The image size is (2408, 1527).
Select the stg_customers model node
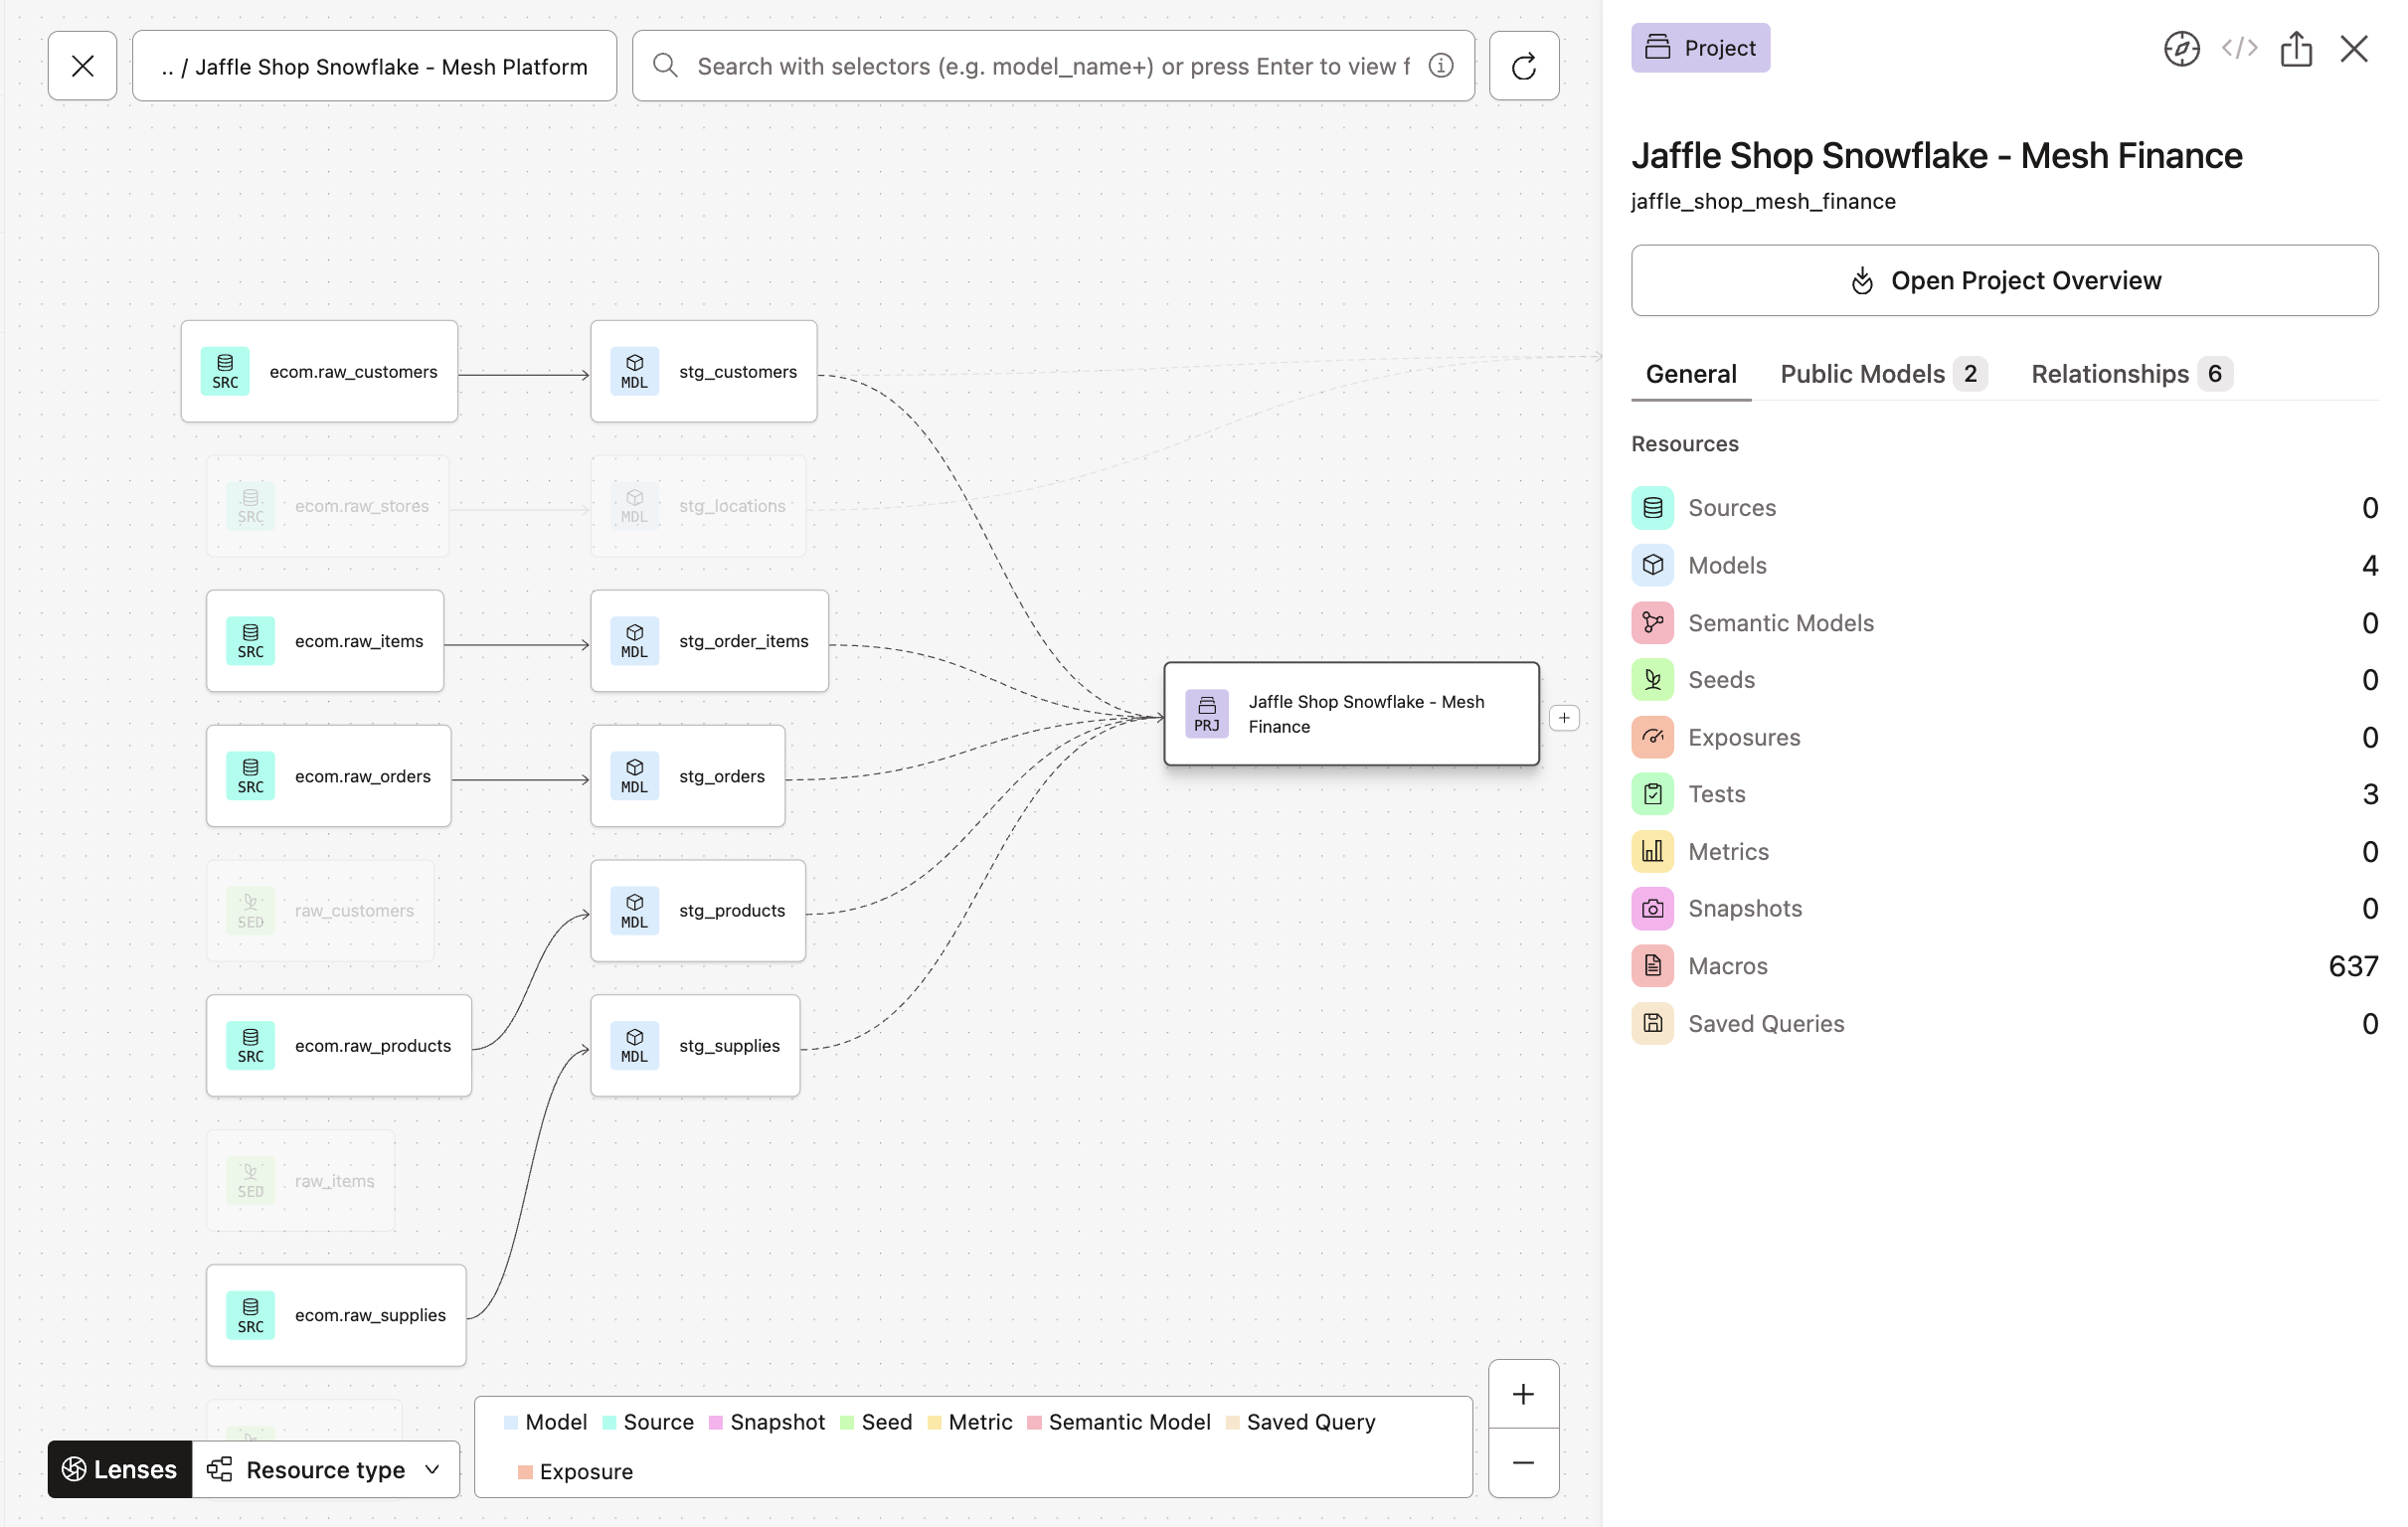click(703, 372)
